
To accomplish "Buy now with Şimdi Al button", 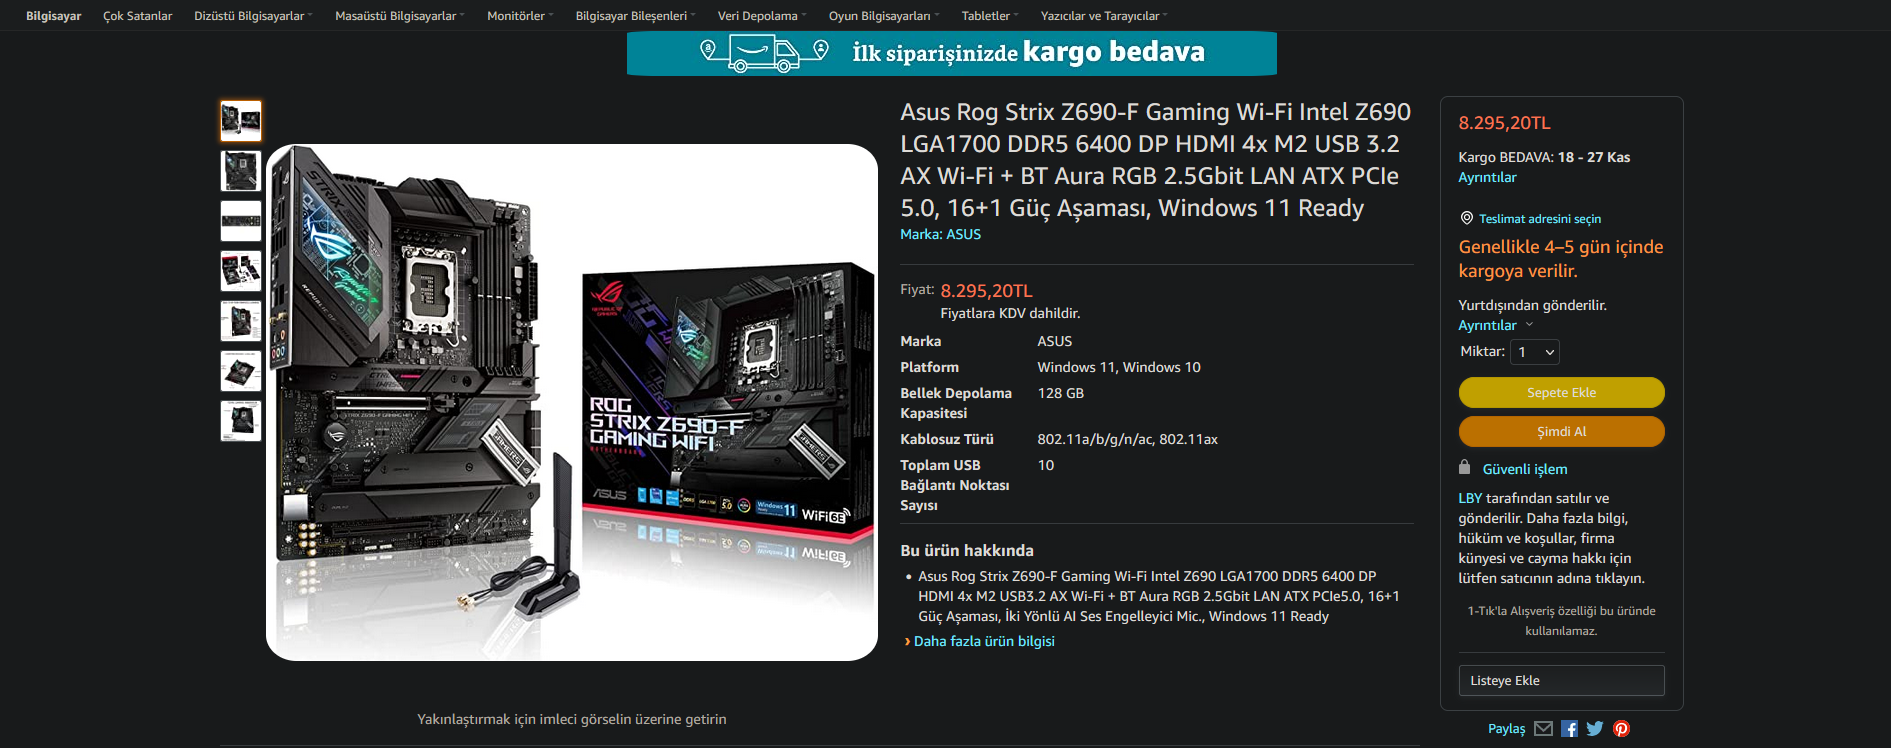I will tap(1561, 432).
